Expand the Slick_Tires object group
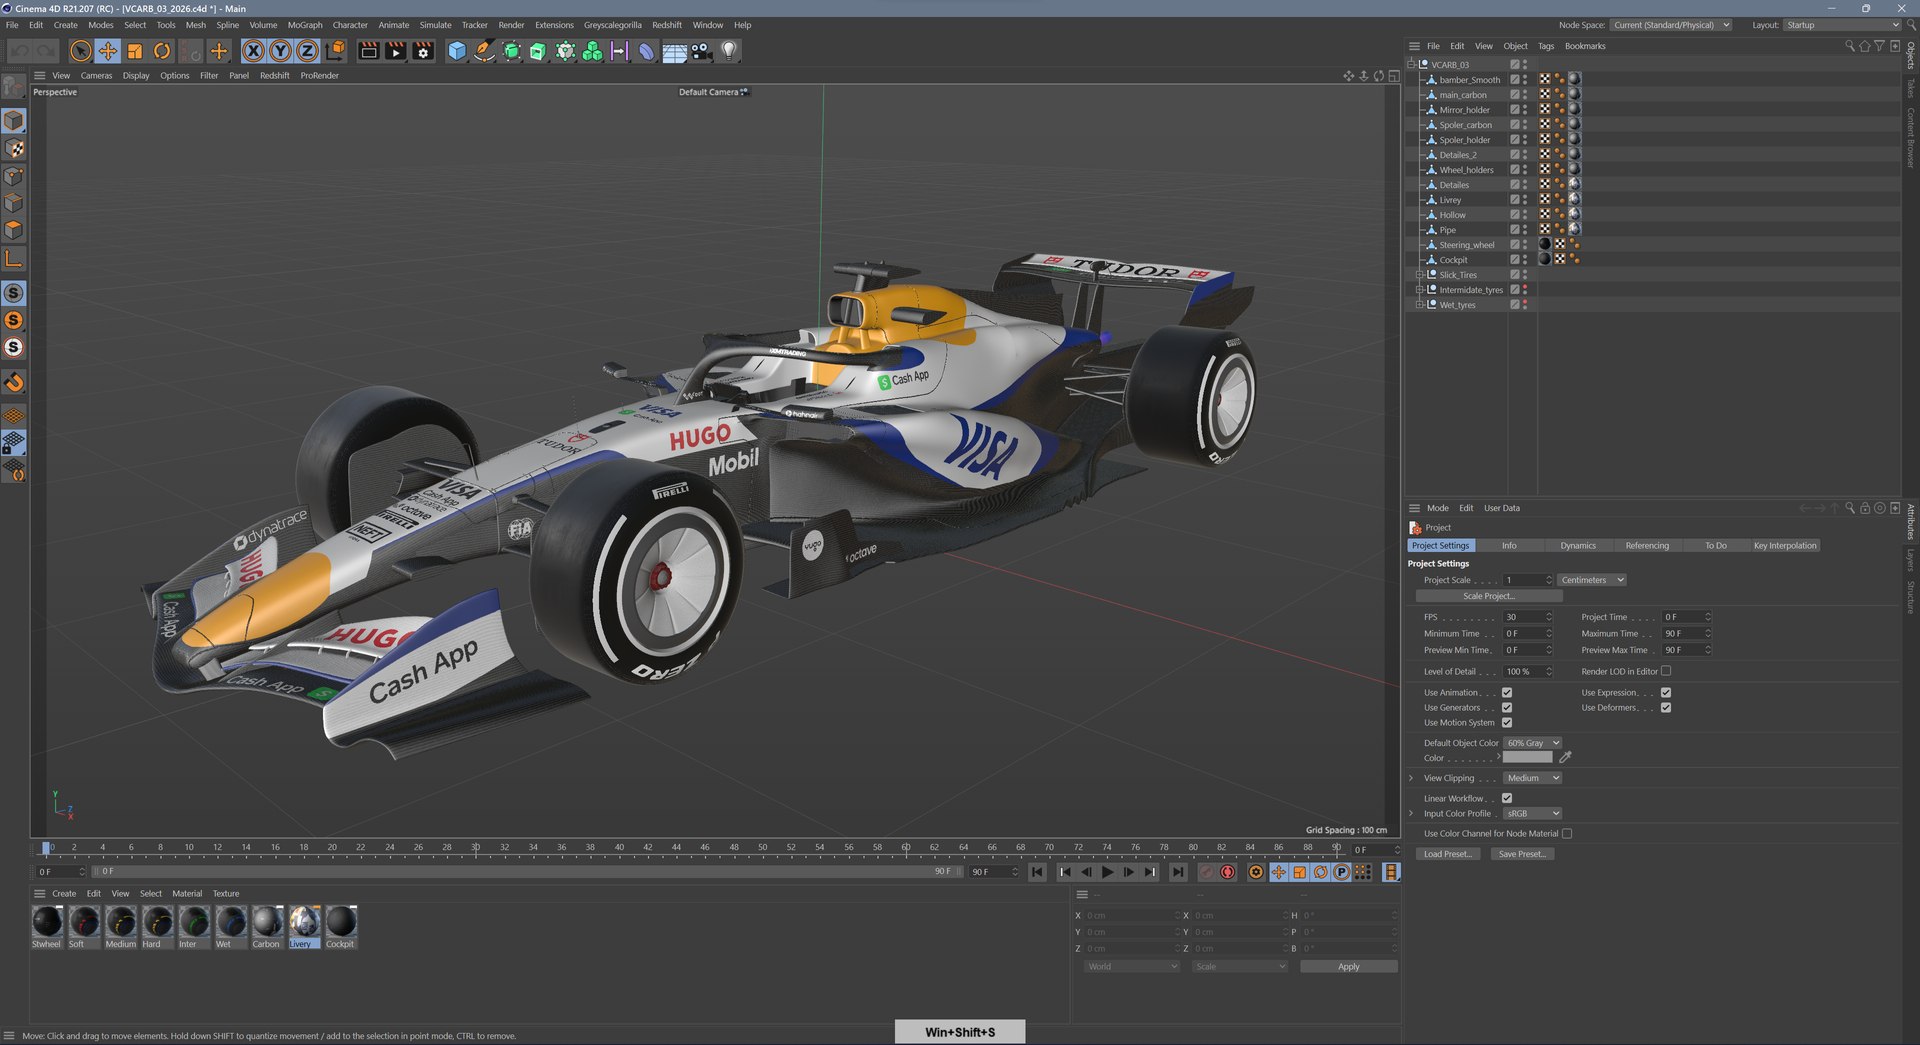 1419,274
